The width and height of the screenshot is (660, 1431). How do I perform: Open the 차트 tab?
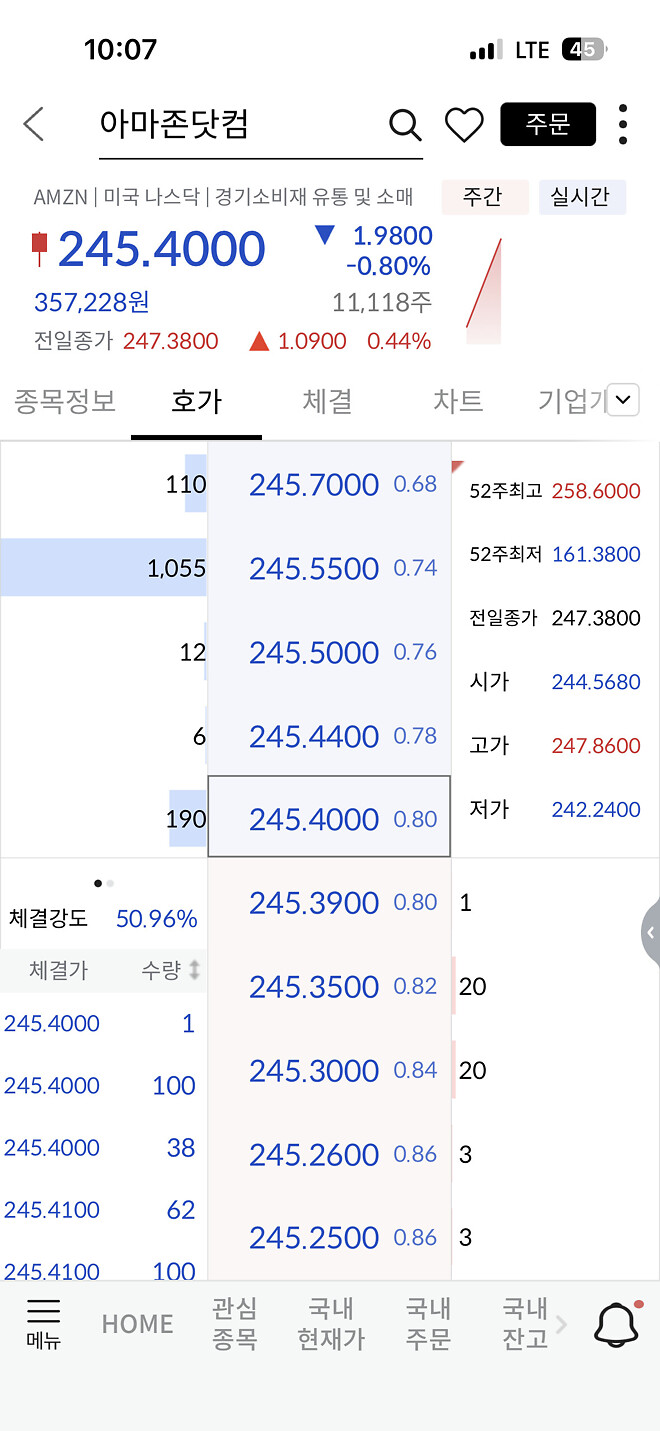(x=457, y=399)
